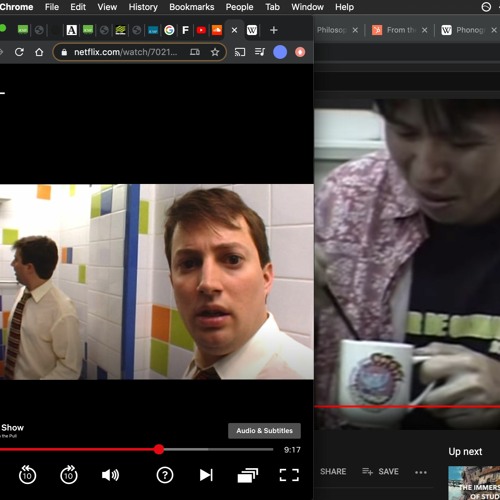500x500 pixels.
Task: Switch to the serif A icon tab
Action: [x=72, y=30]
